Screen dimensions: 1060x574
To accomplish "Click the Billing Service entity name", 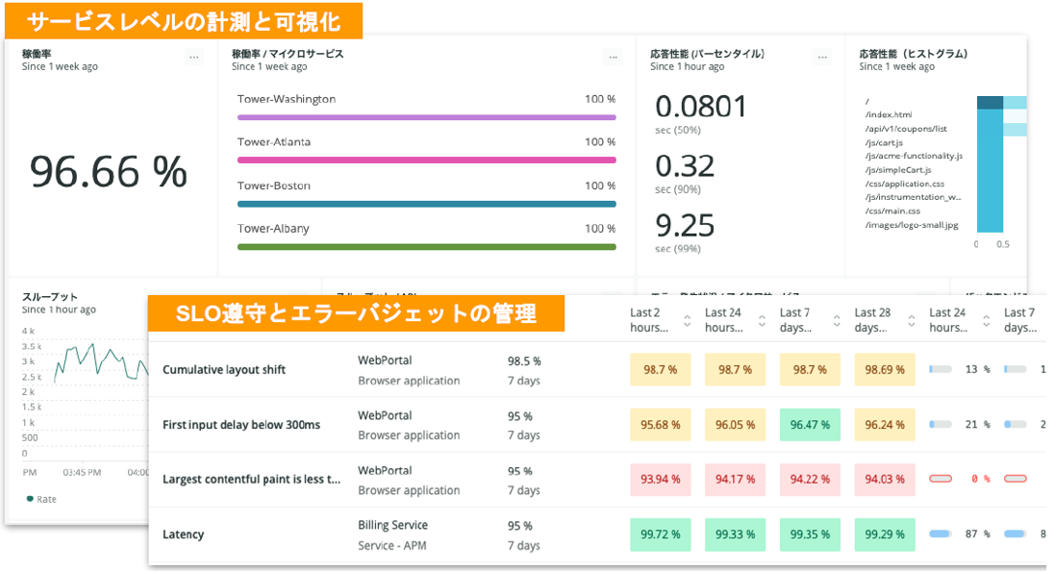I will click(x=392, y=525).
